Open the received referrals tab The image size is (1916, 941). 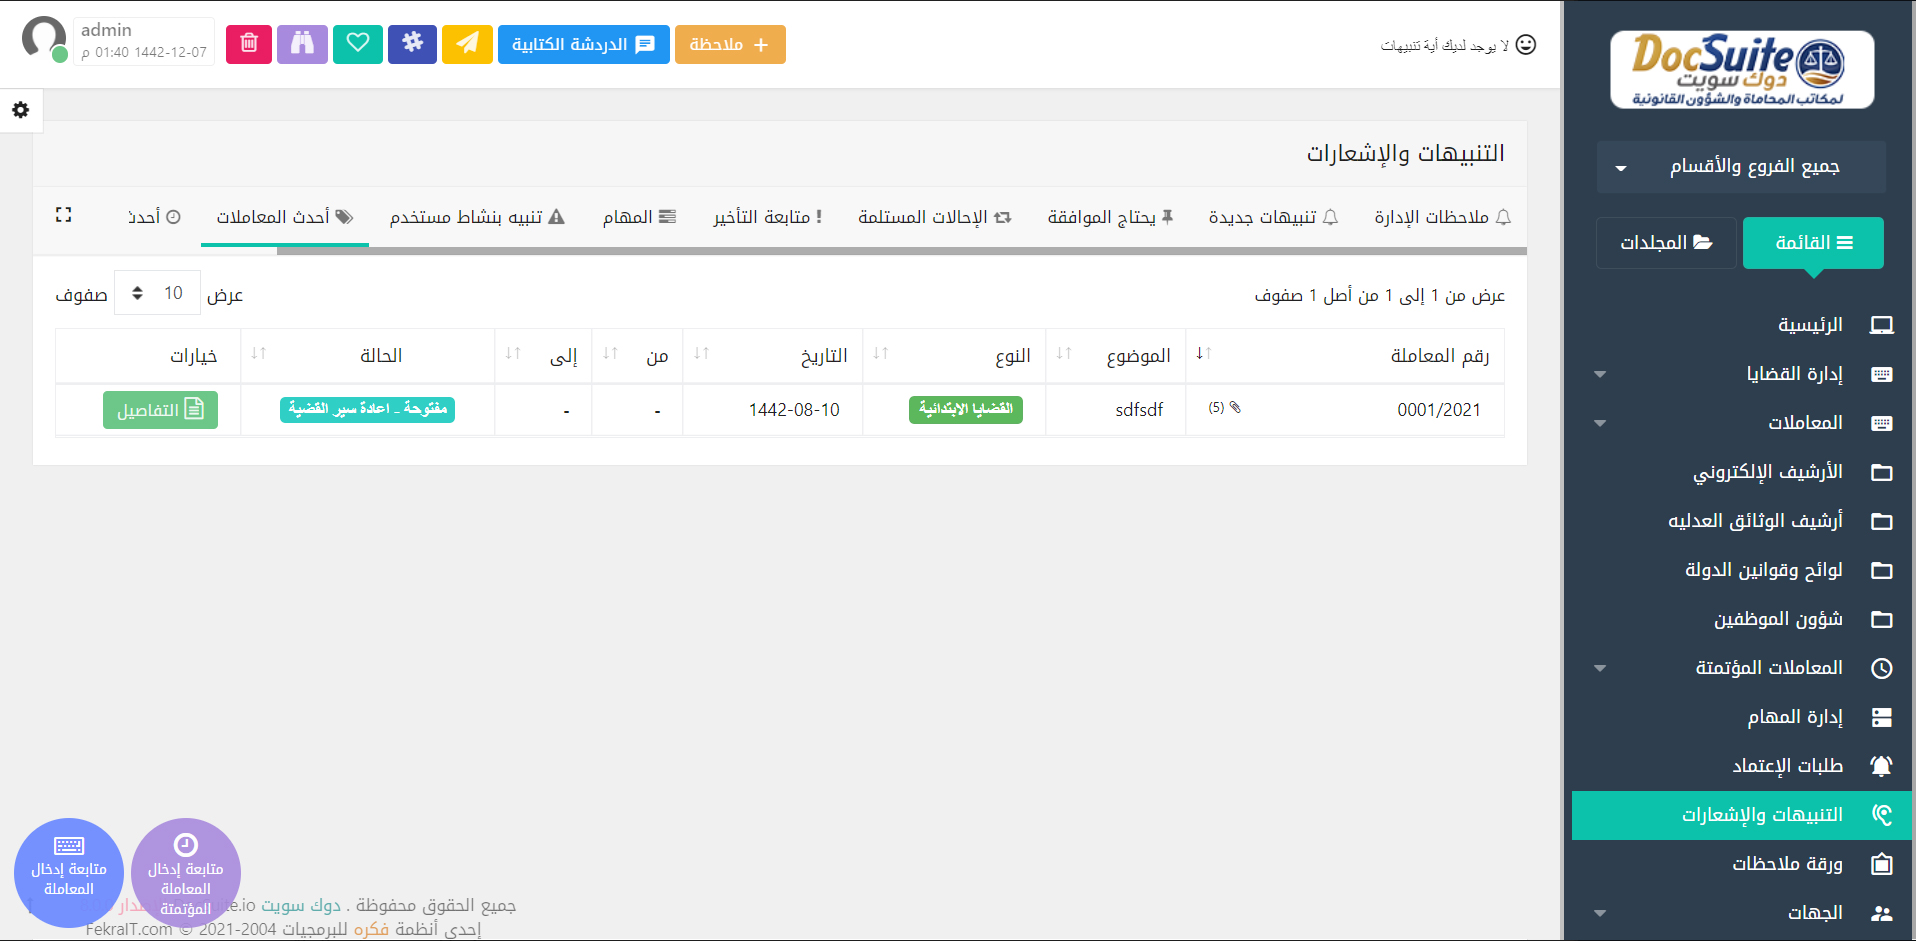[934, 217]
